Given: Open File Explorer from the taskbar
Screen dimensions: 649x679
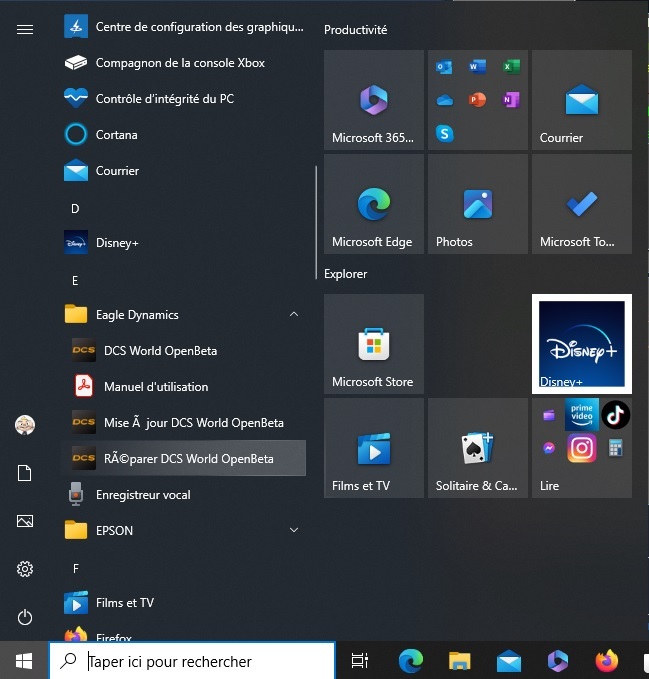Looking at the screenshot, I should [459, 661].
